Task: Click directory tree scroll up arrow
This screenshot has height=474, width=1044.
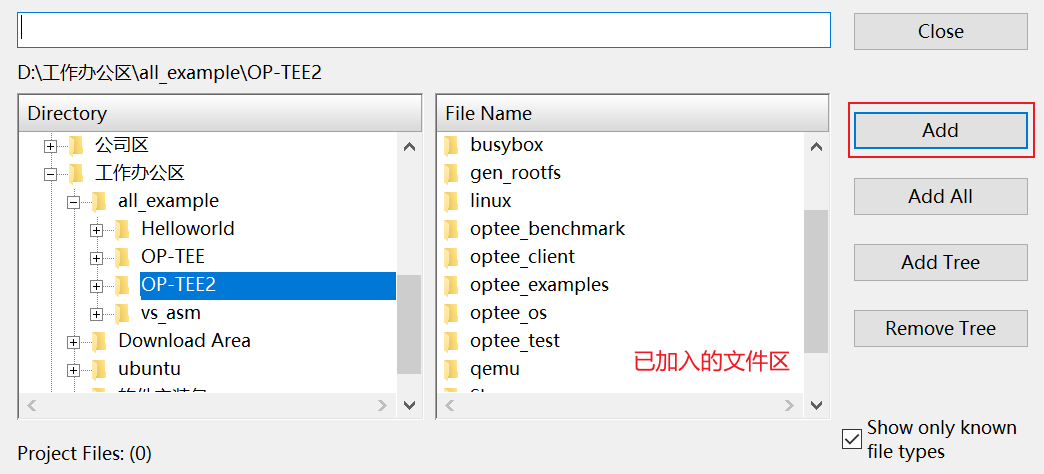Action: 409,146
